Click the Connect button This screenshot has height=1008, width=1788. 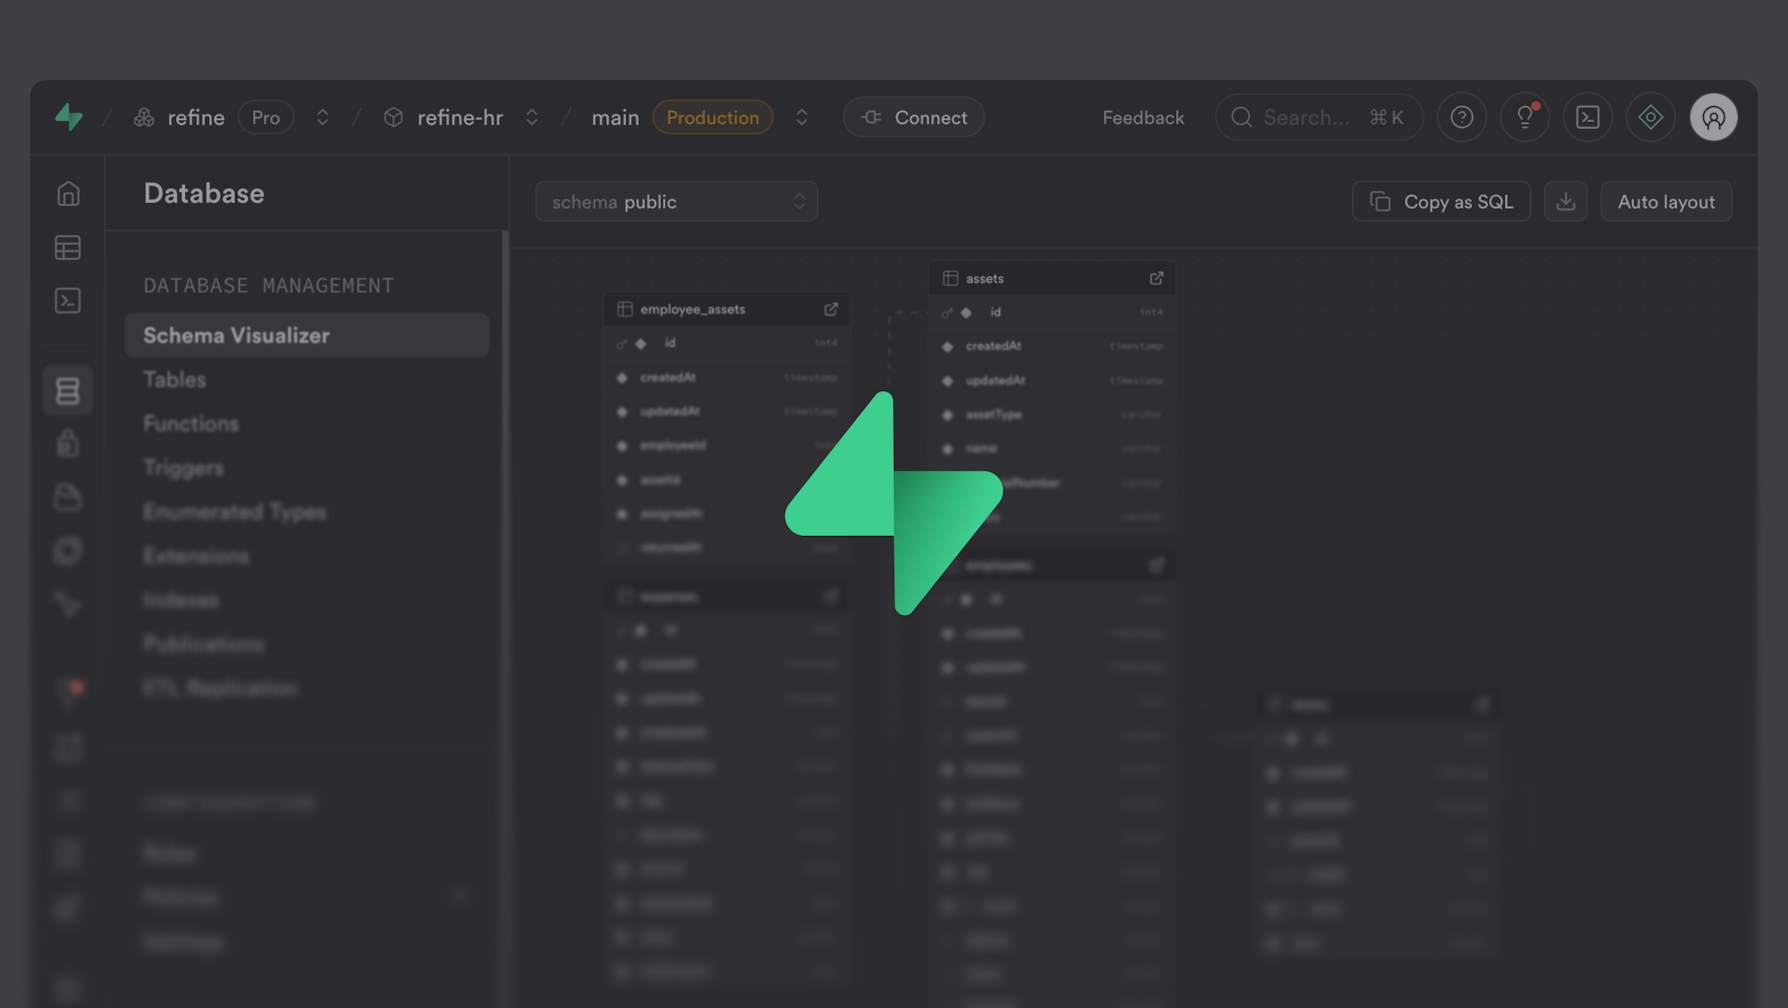(913, 117)
